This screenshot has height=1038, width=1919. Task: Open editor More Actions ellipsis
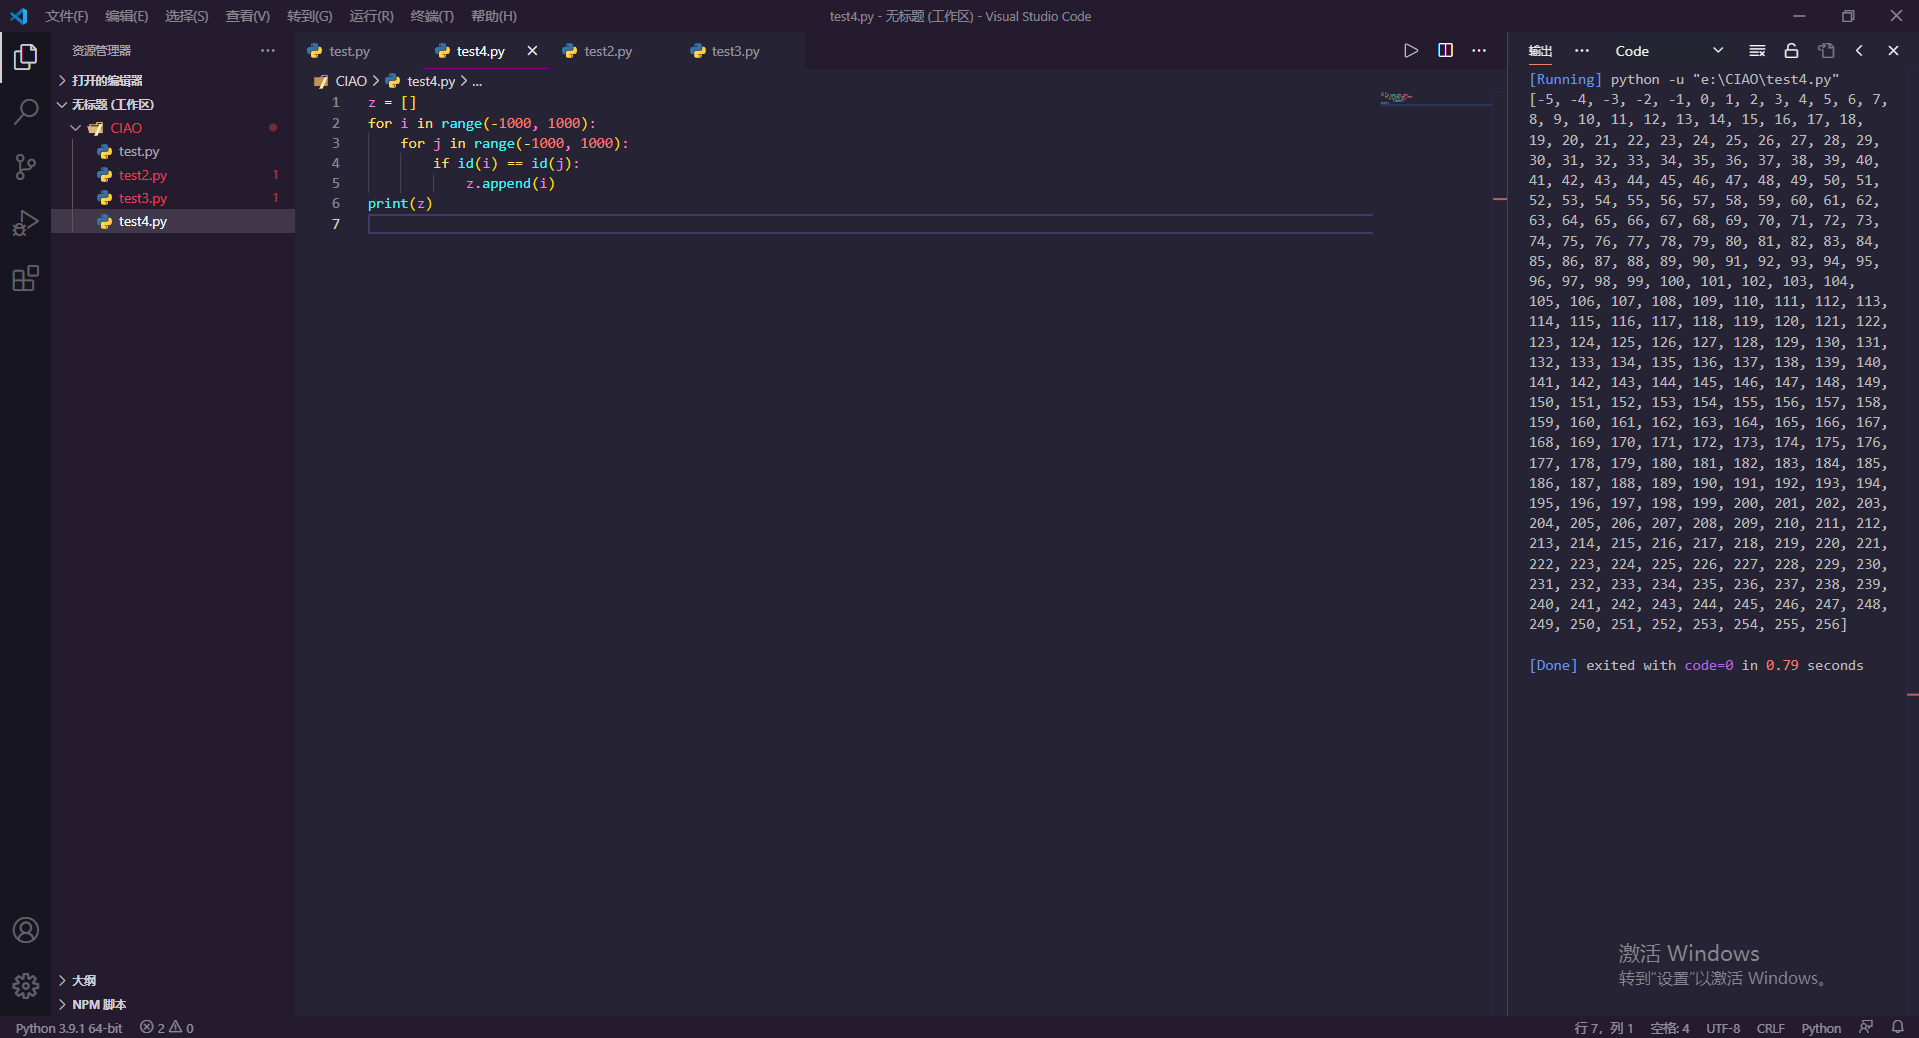pyautogui.click(x=1479, y=51)
